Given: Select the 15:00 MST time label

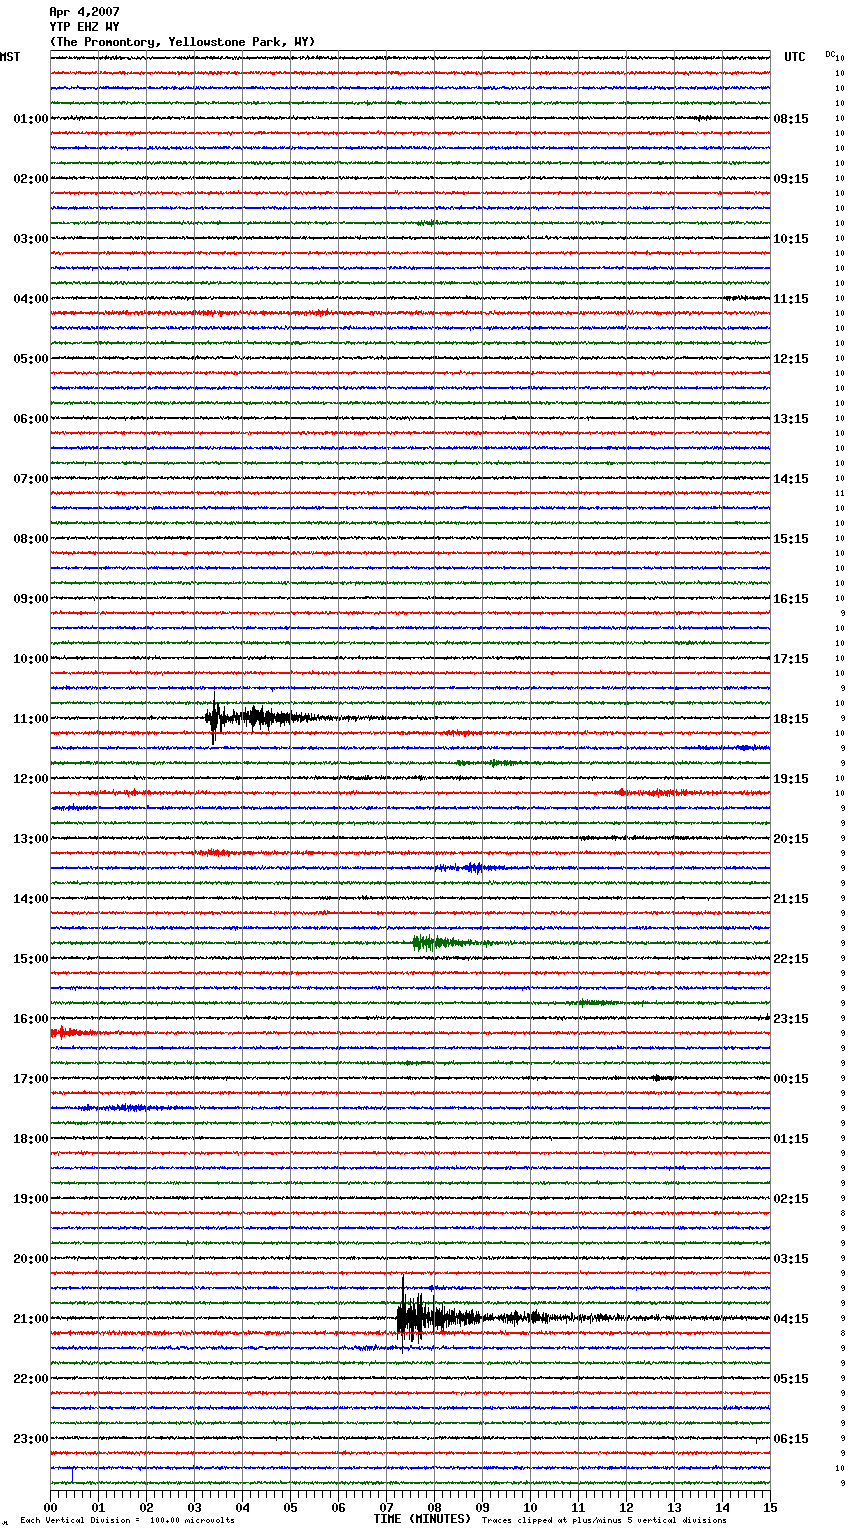Looking at the screenshot, I should pyautogui.click(x=31, y=959).
